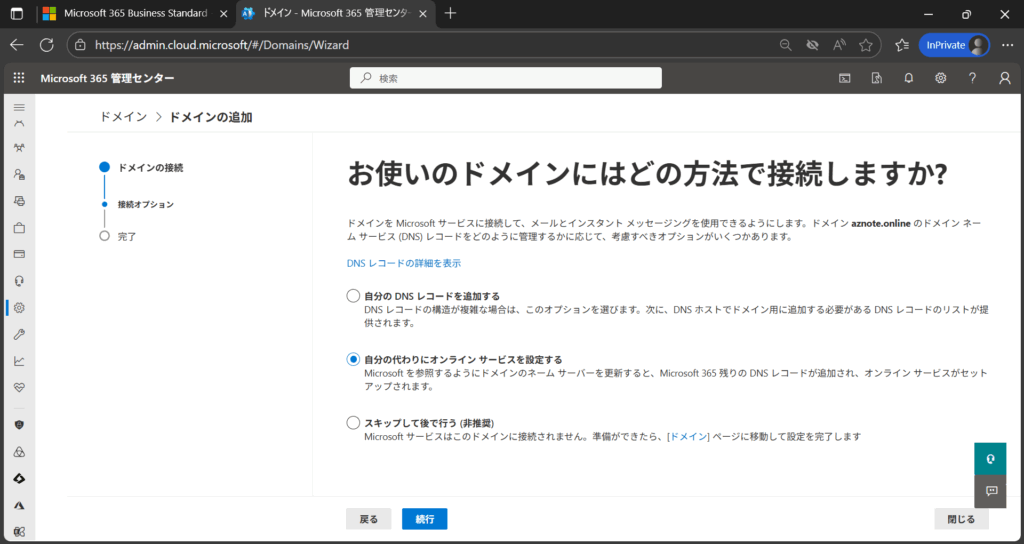Select "自分の DNS レコードを追加する" radio option
This screenshot has width=1024, height=544.
click(352, 296)
